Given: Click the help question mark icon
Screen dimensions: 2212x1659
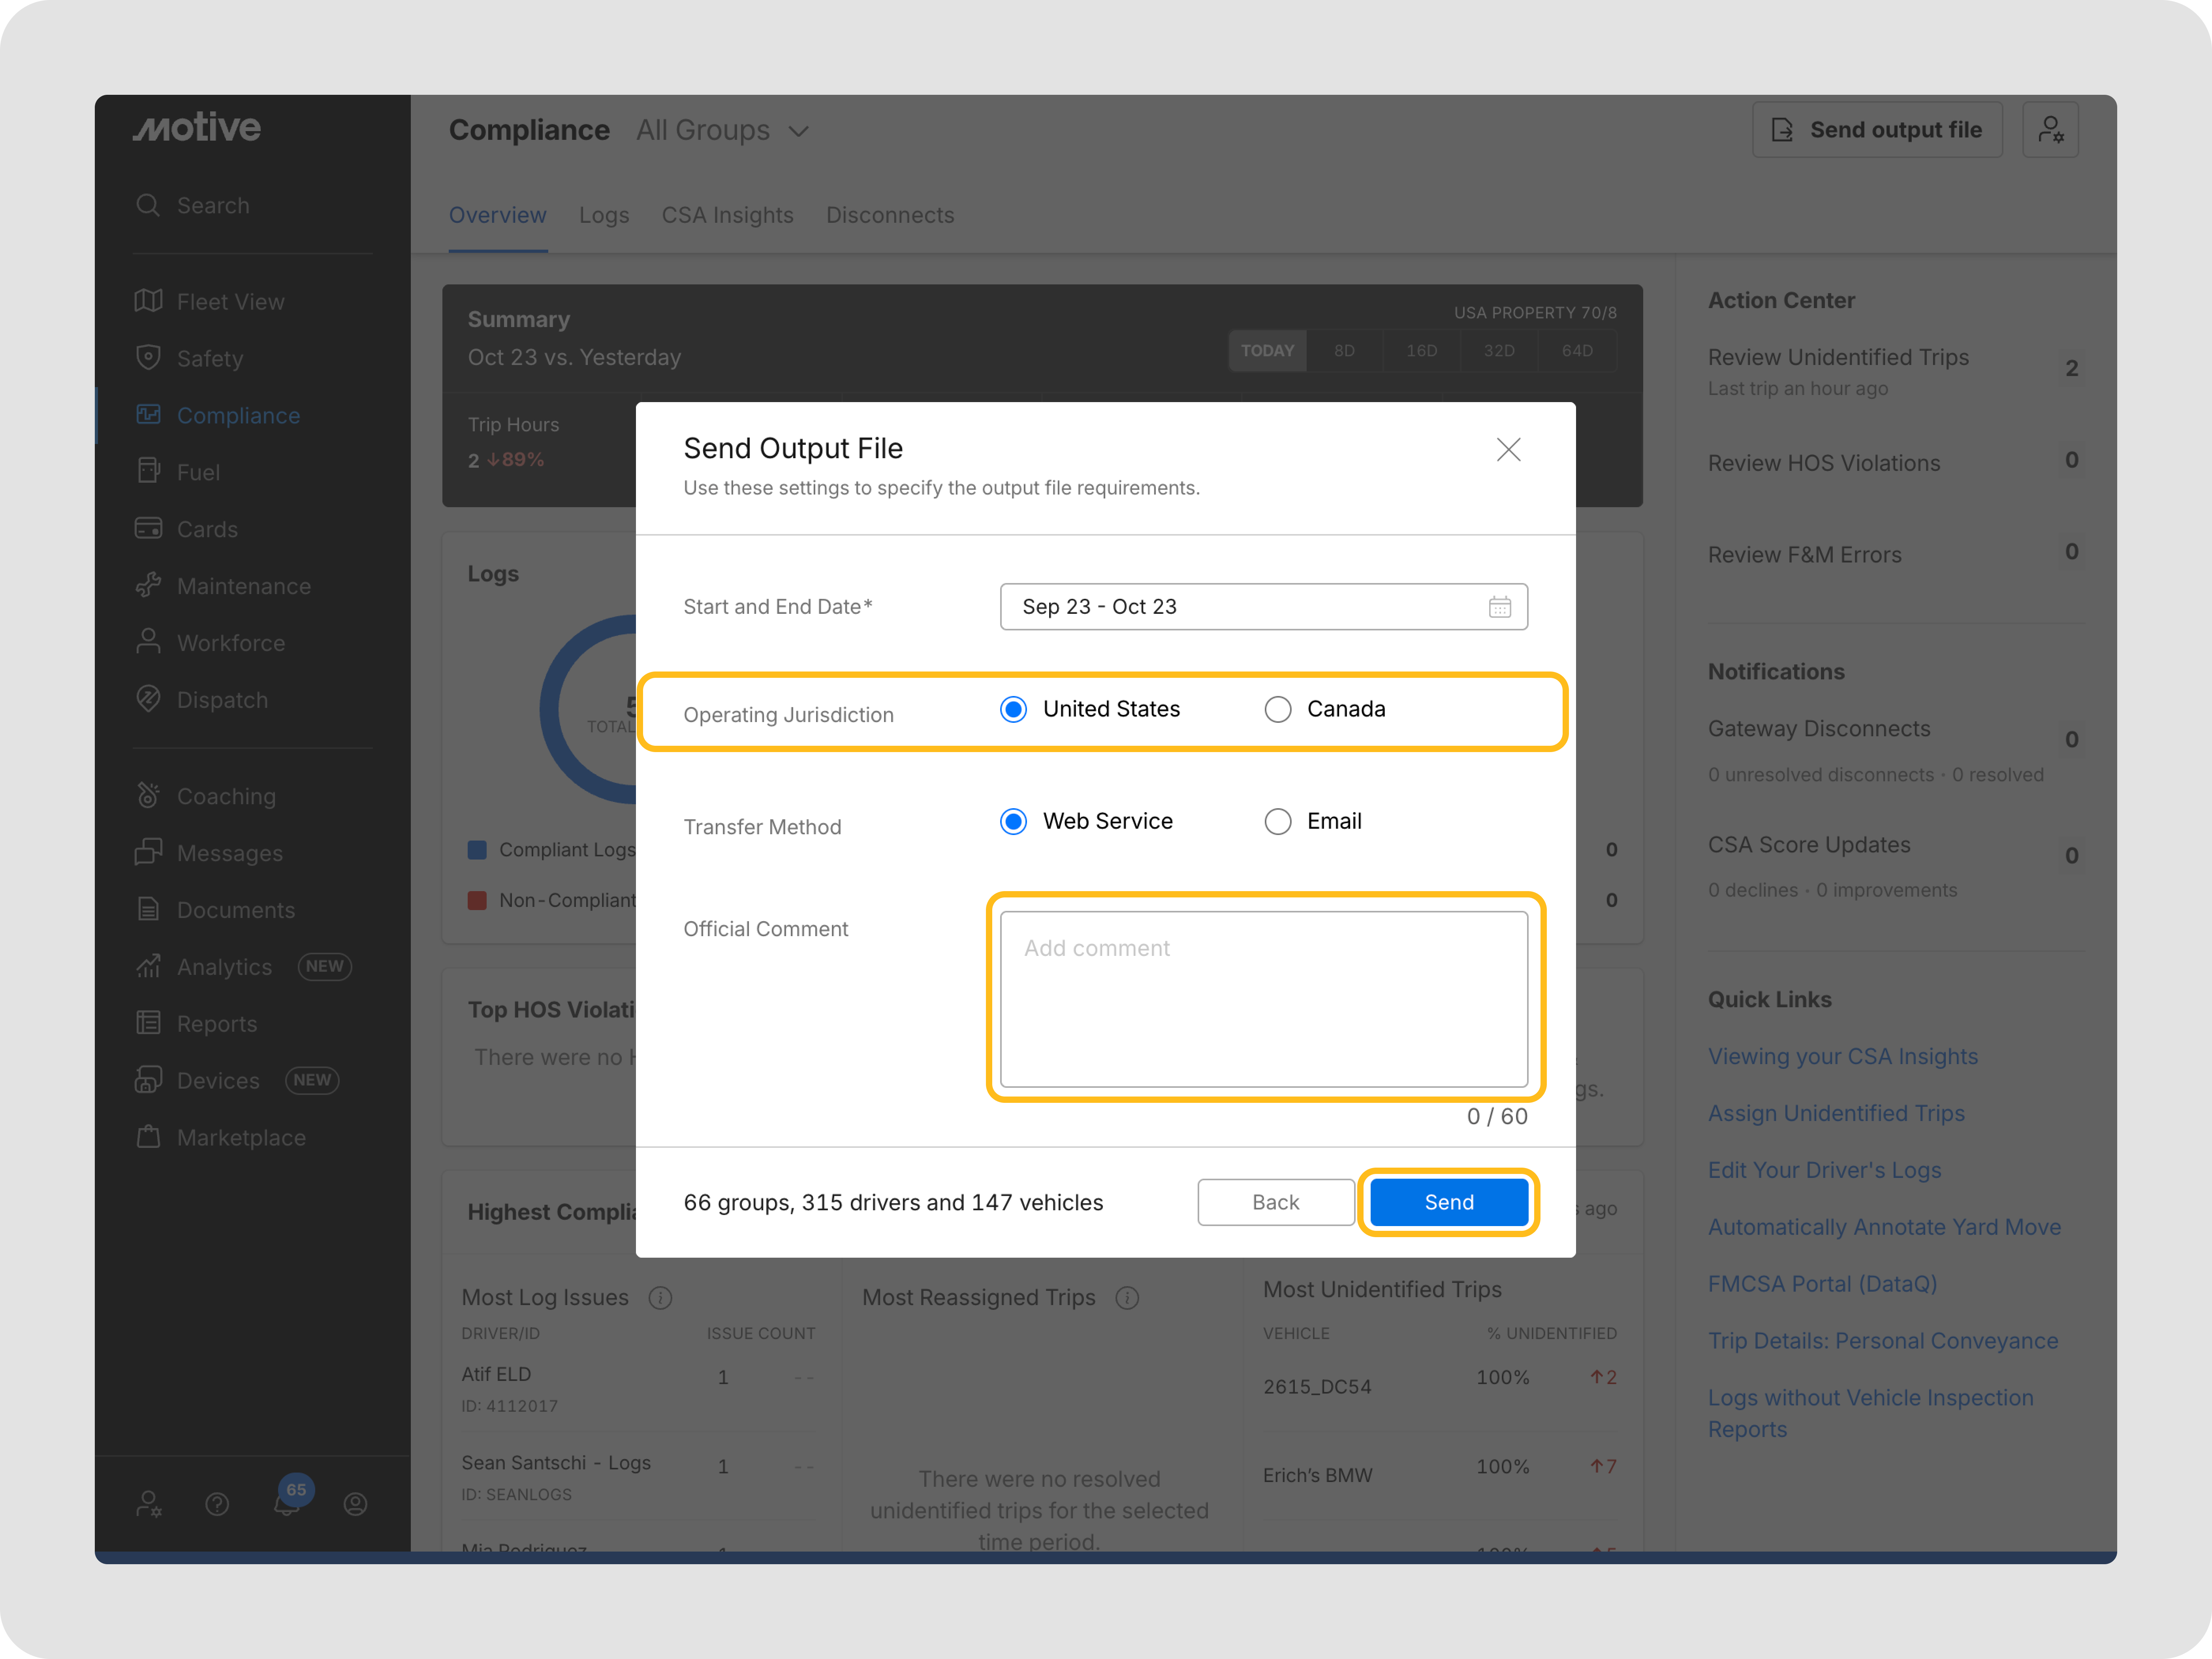Looking at the screenshot, I should (x=217, y=1504).
